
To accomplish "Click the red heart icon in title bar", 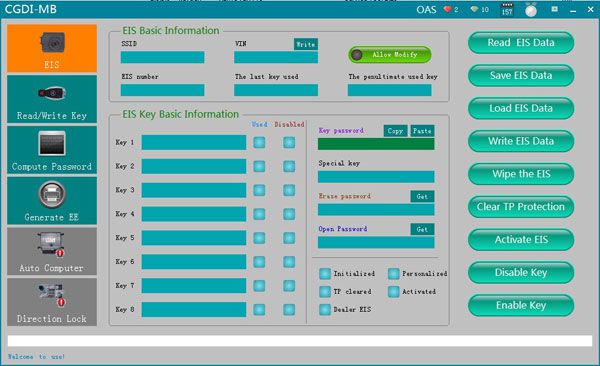I will (x=447, y=9).
